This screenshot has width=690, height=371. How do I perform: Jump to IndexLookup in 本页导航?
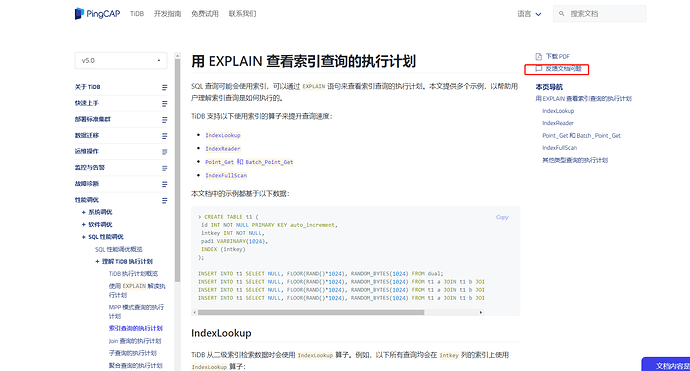click(558, 111)
